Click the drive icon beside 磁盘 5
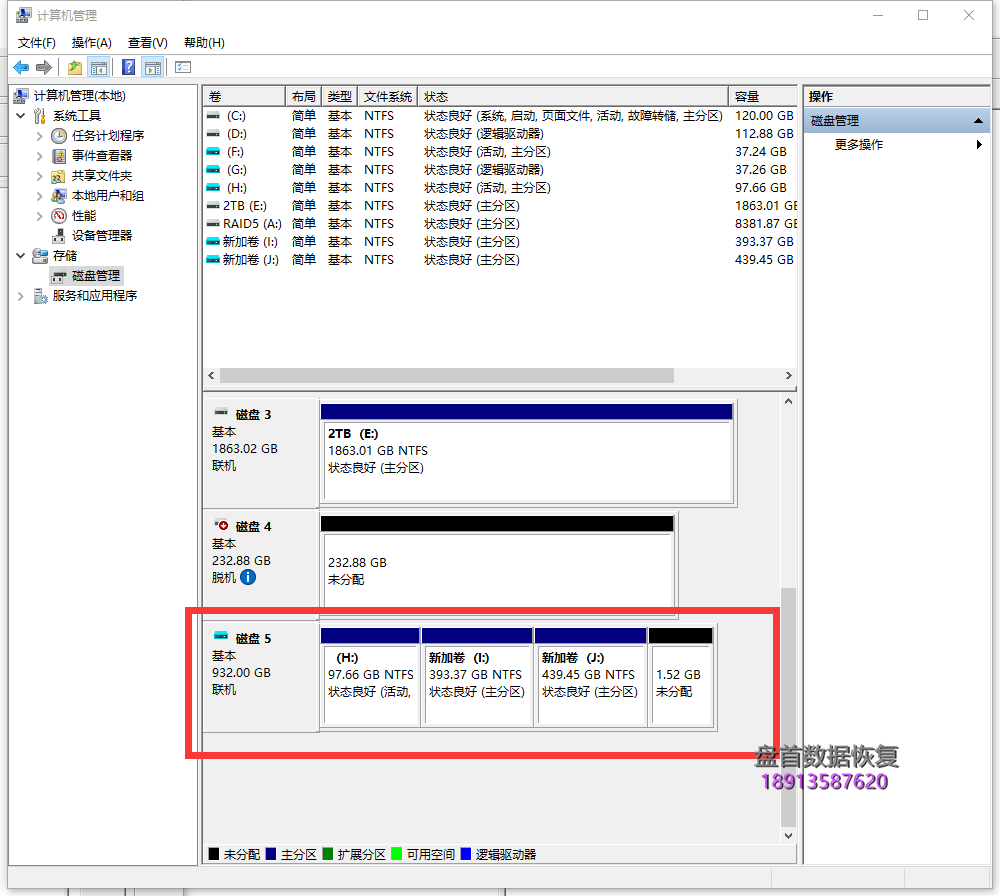This screenshot has width=1000, height=896. 221,636
